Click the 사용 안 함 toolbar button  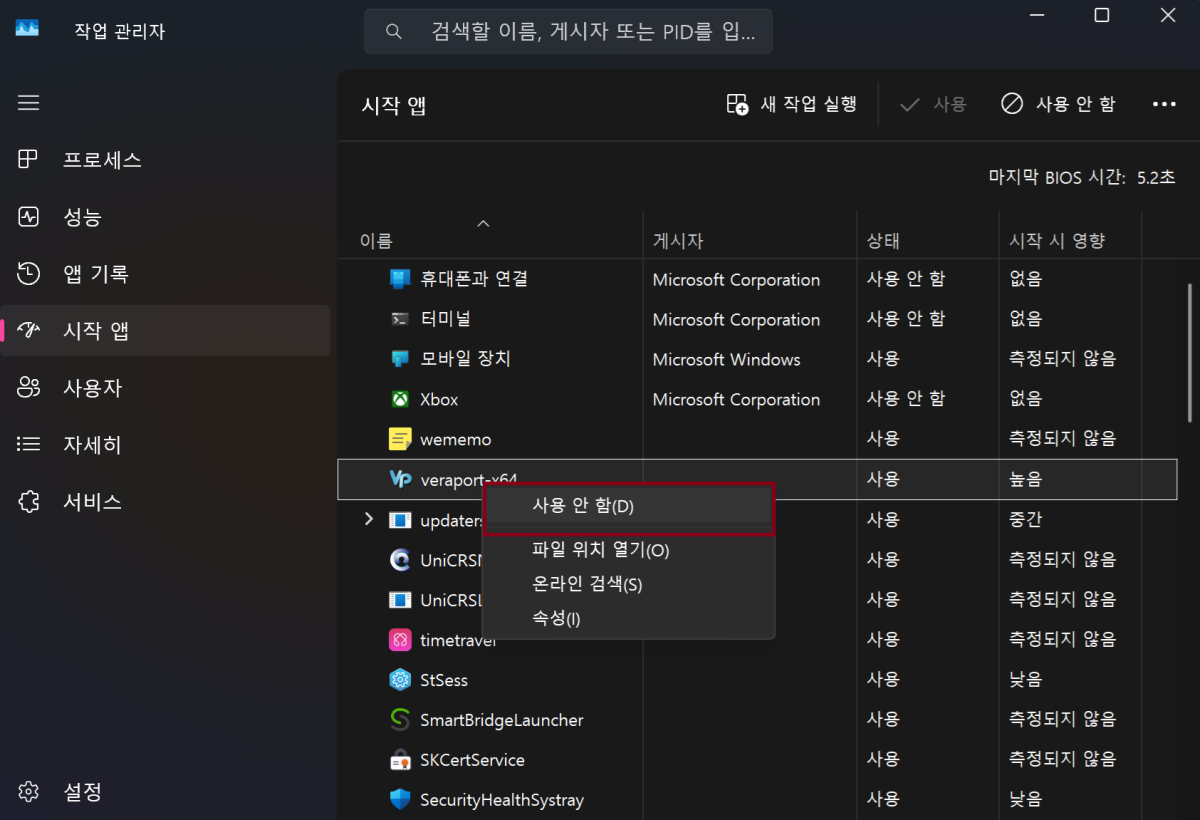tap(1058, 104)
